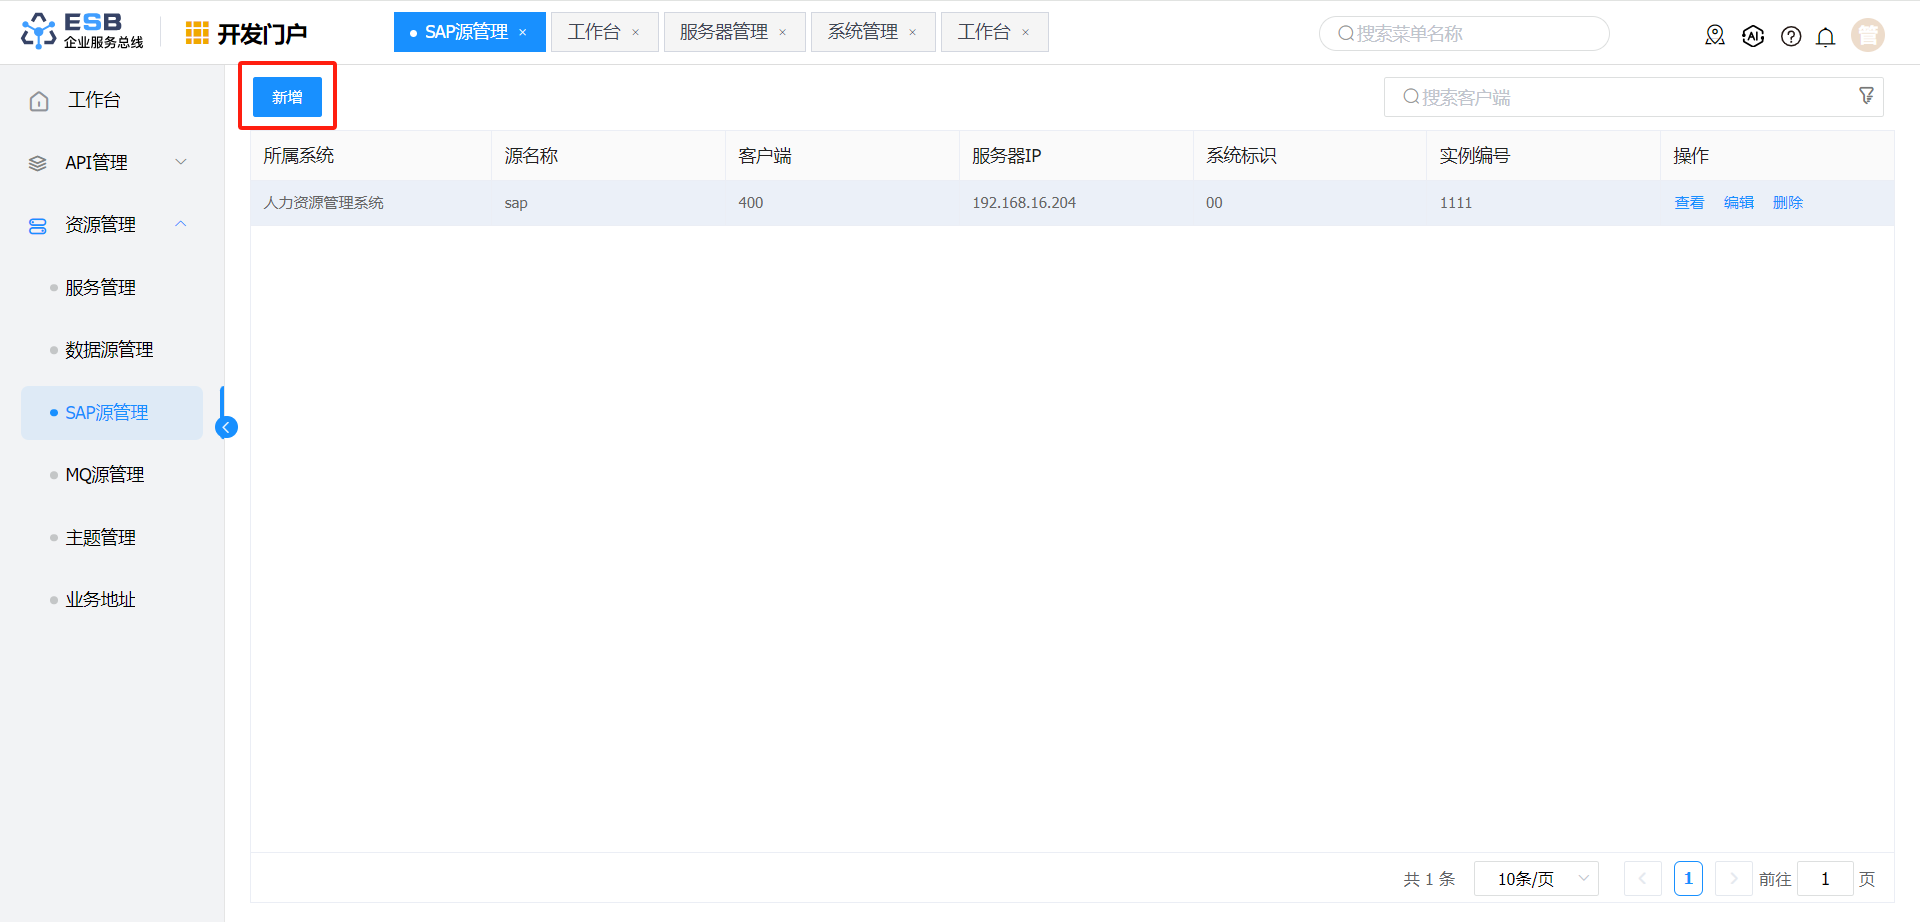
Task: Open the orange app grid icon
Action: coord(197,33)
